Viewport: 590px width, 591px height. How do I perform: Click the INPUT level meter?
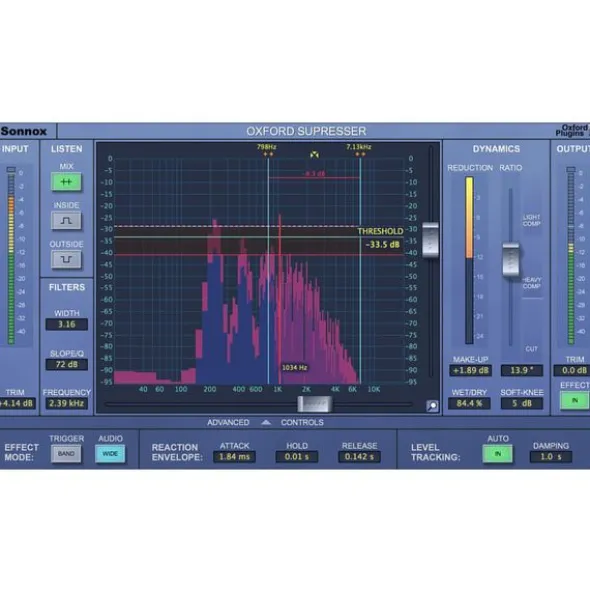[x=11, y=256]
